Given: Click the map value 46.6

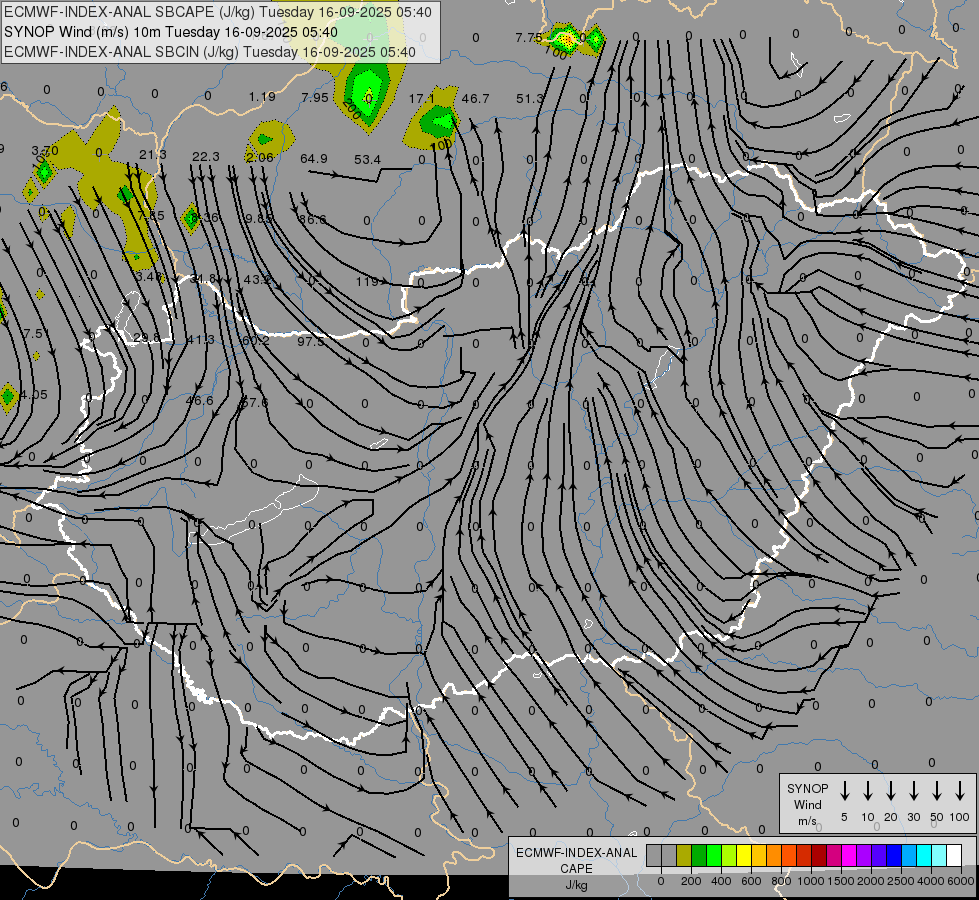Looking at the screenshot, I should 199,400.
